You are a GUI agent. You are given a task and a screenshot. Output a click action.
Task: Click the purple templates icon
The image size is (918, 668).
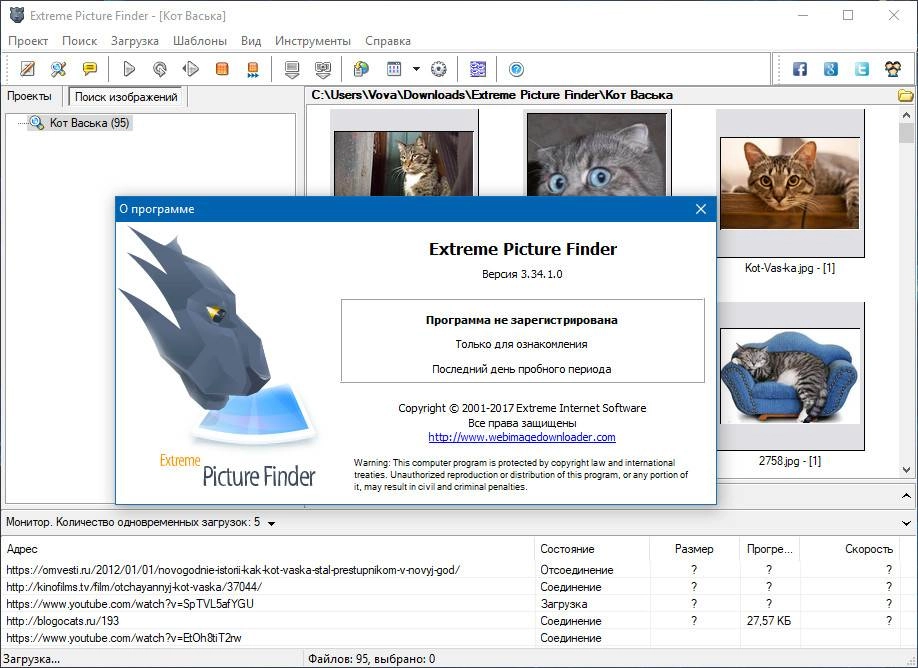click(478, 69)
